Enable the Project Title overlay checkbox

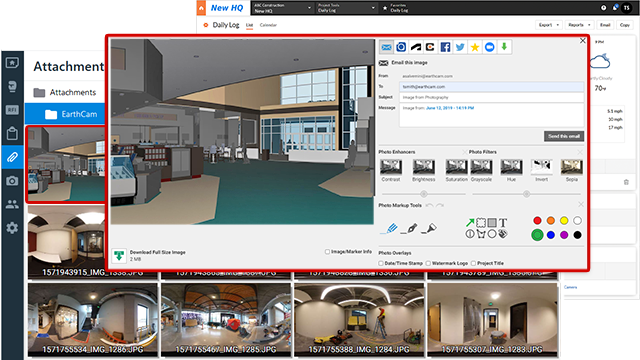473,263
